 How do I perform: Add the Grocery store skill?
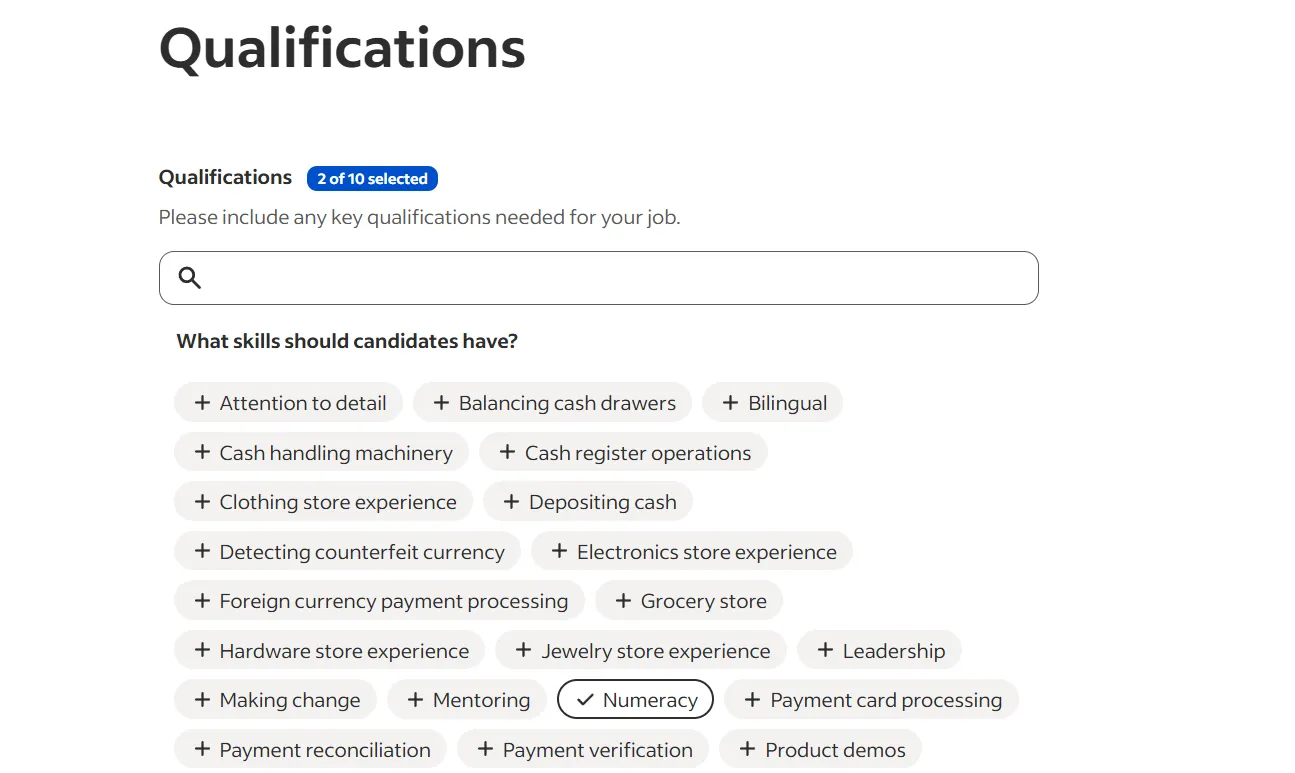(689, 600)
